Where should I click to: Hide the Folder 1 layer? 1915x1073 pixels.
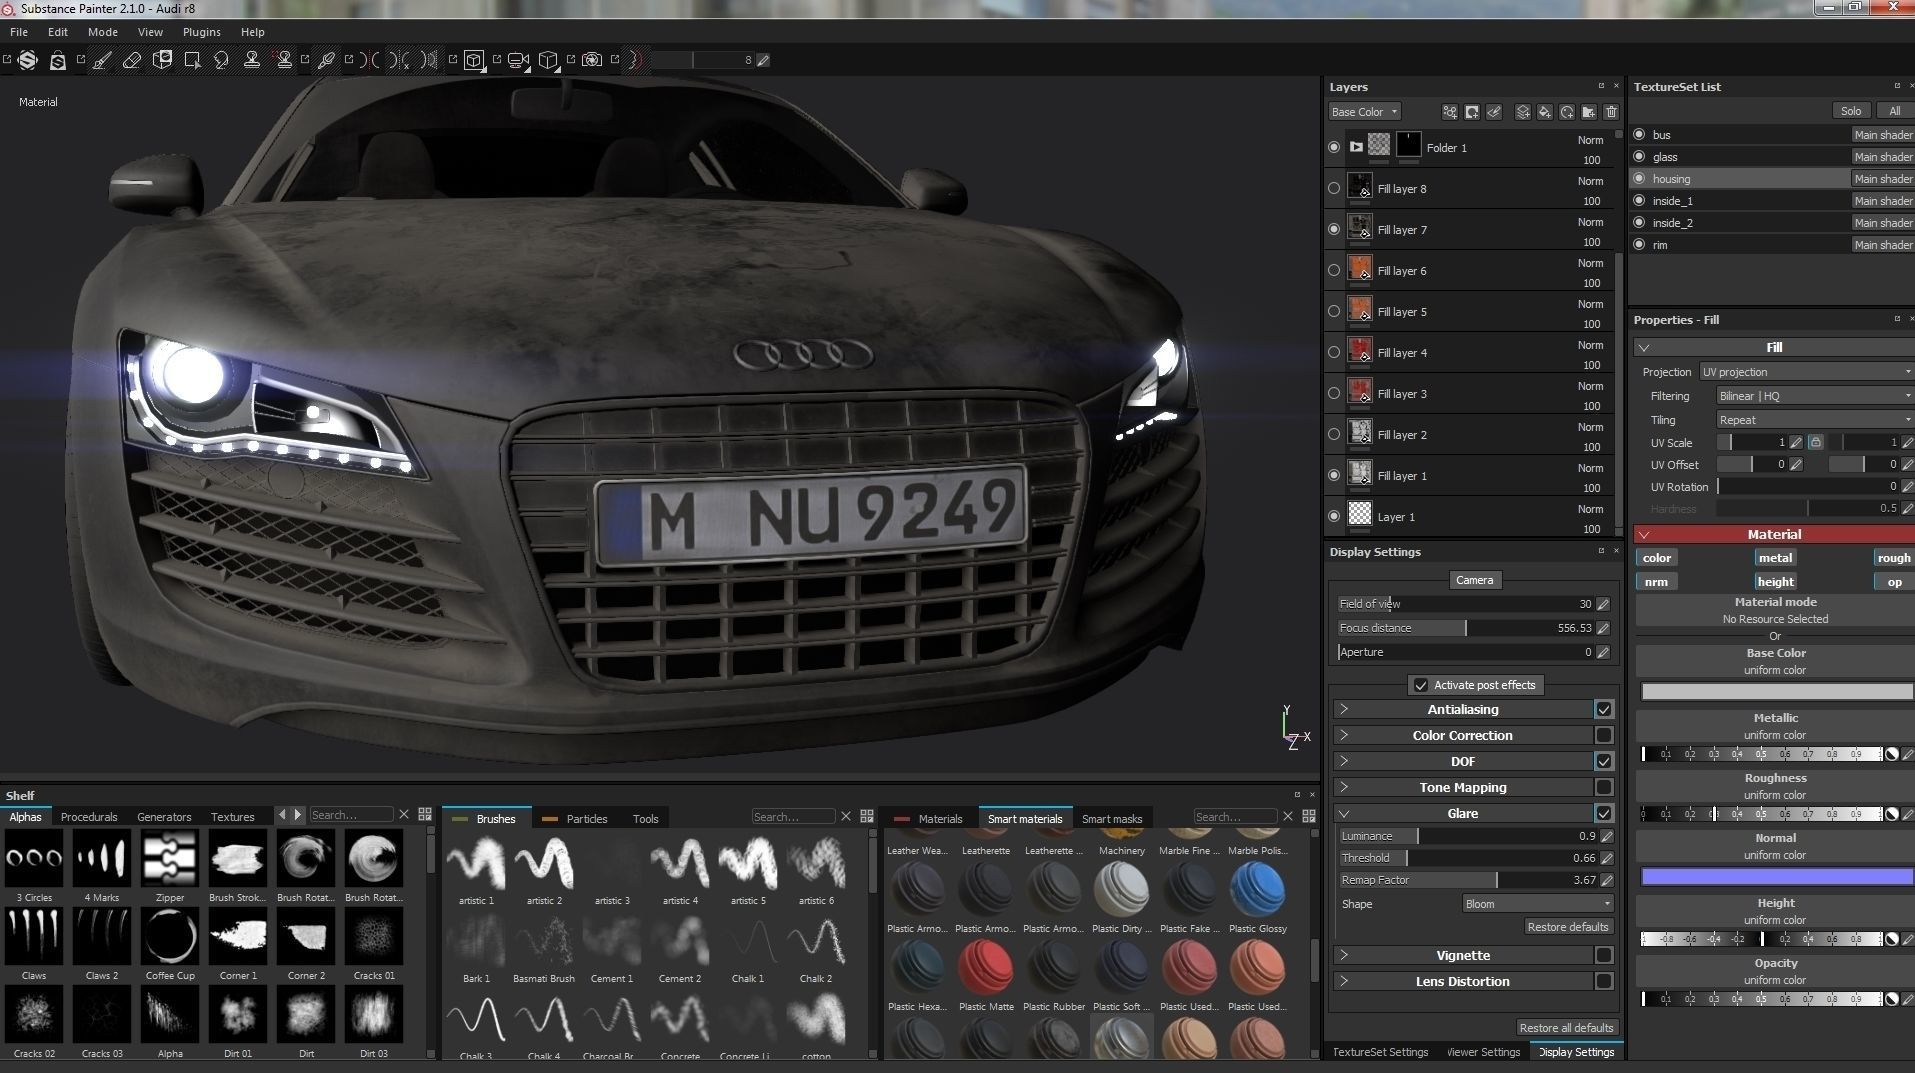(1334, 147)
